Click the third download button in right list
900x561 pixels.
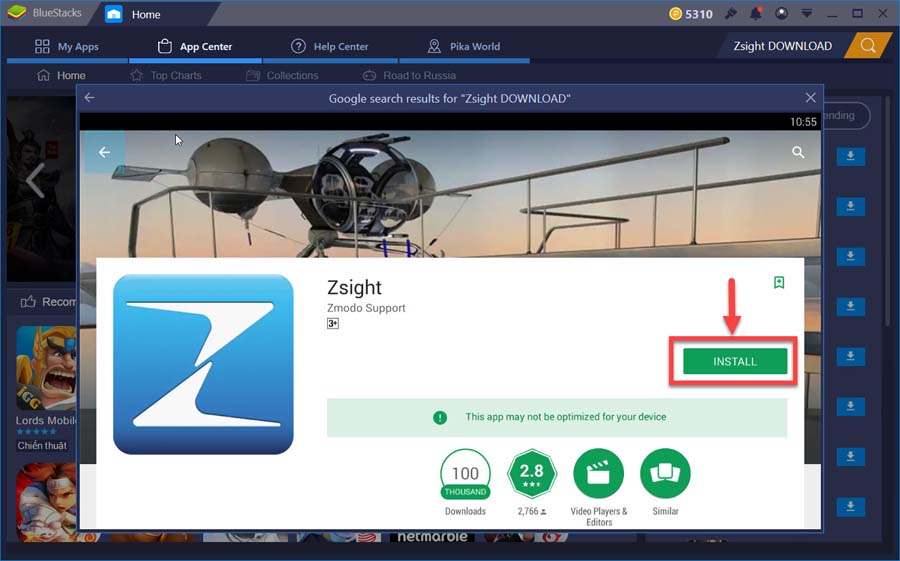[x=851, y=256]
